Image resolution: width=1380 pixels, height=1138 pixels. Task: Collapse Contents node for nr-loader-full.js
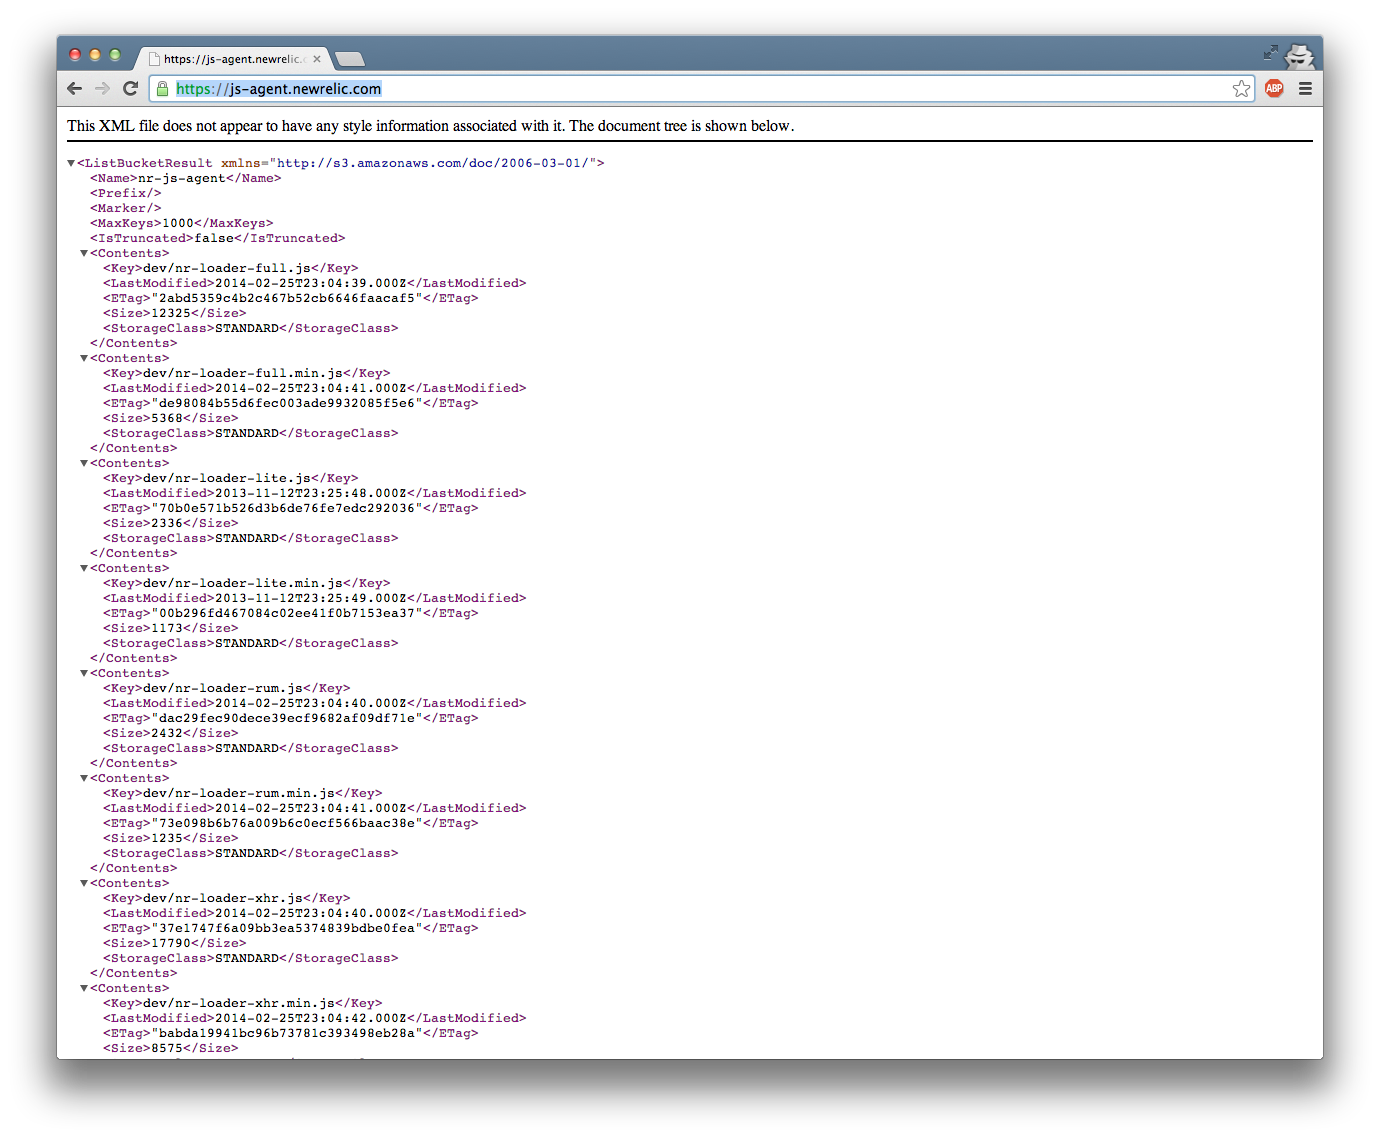tap(84, 253)
